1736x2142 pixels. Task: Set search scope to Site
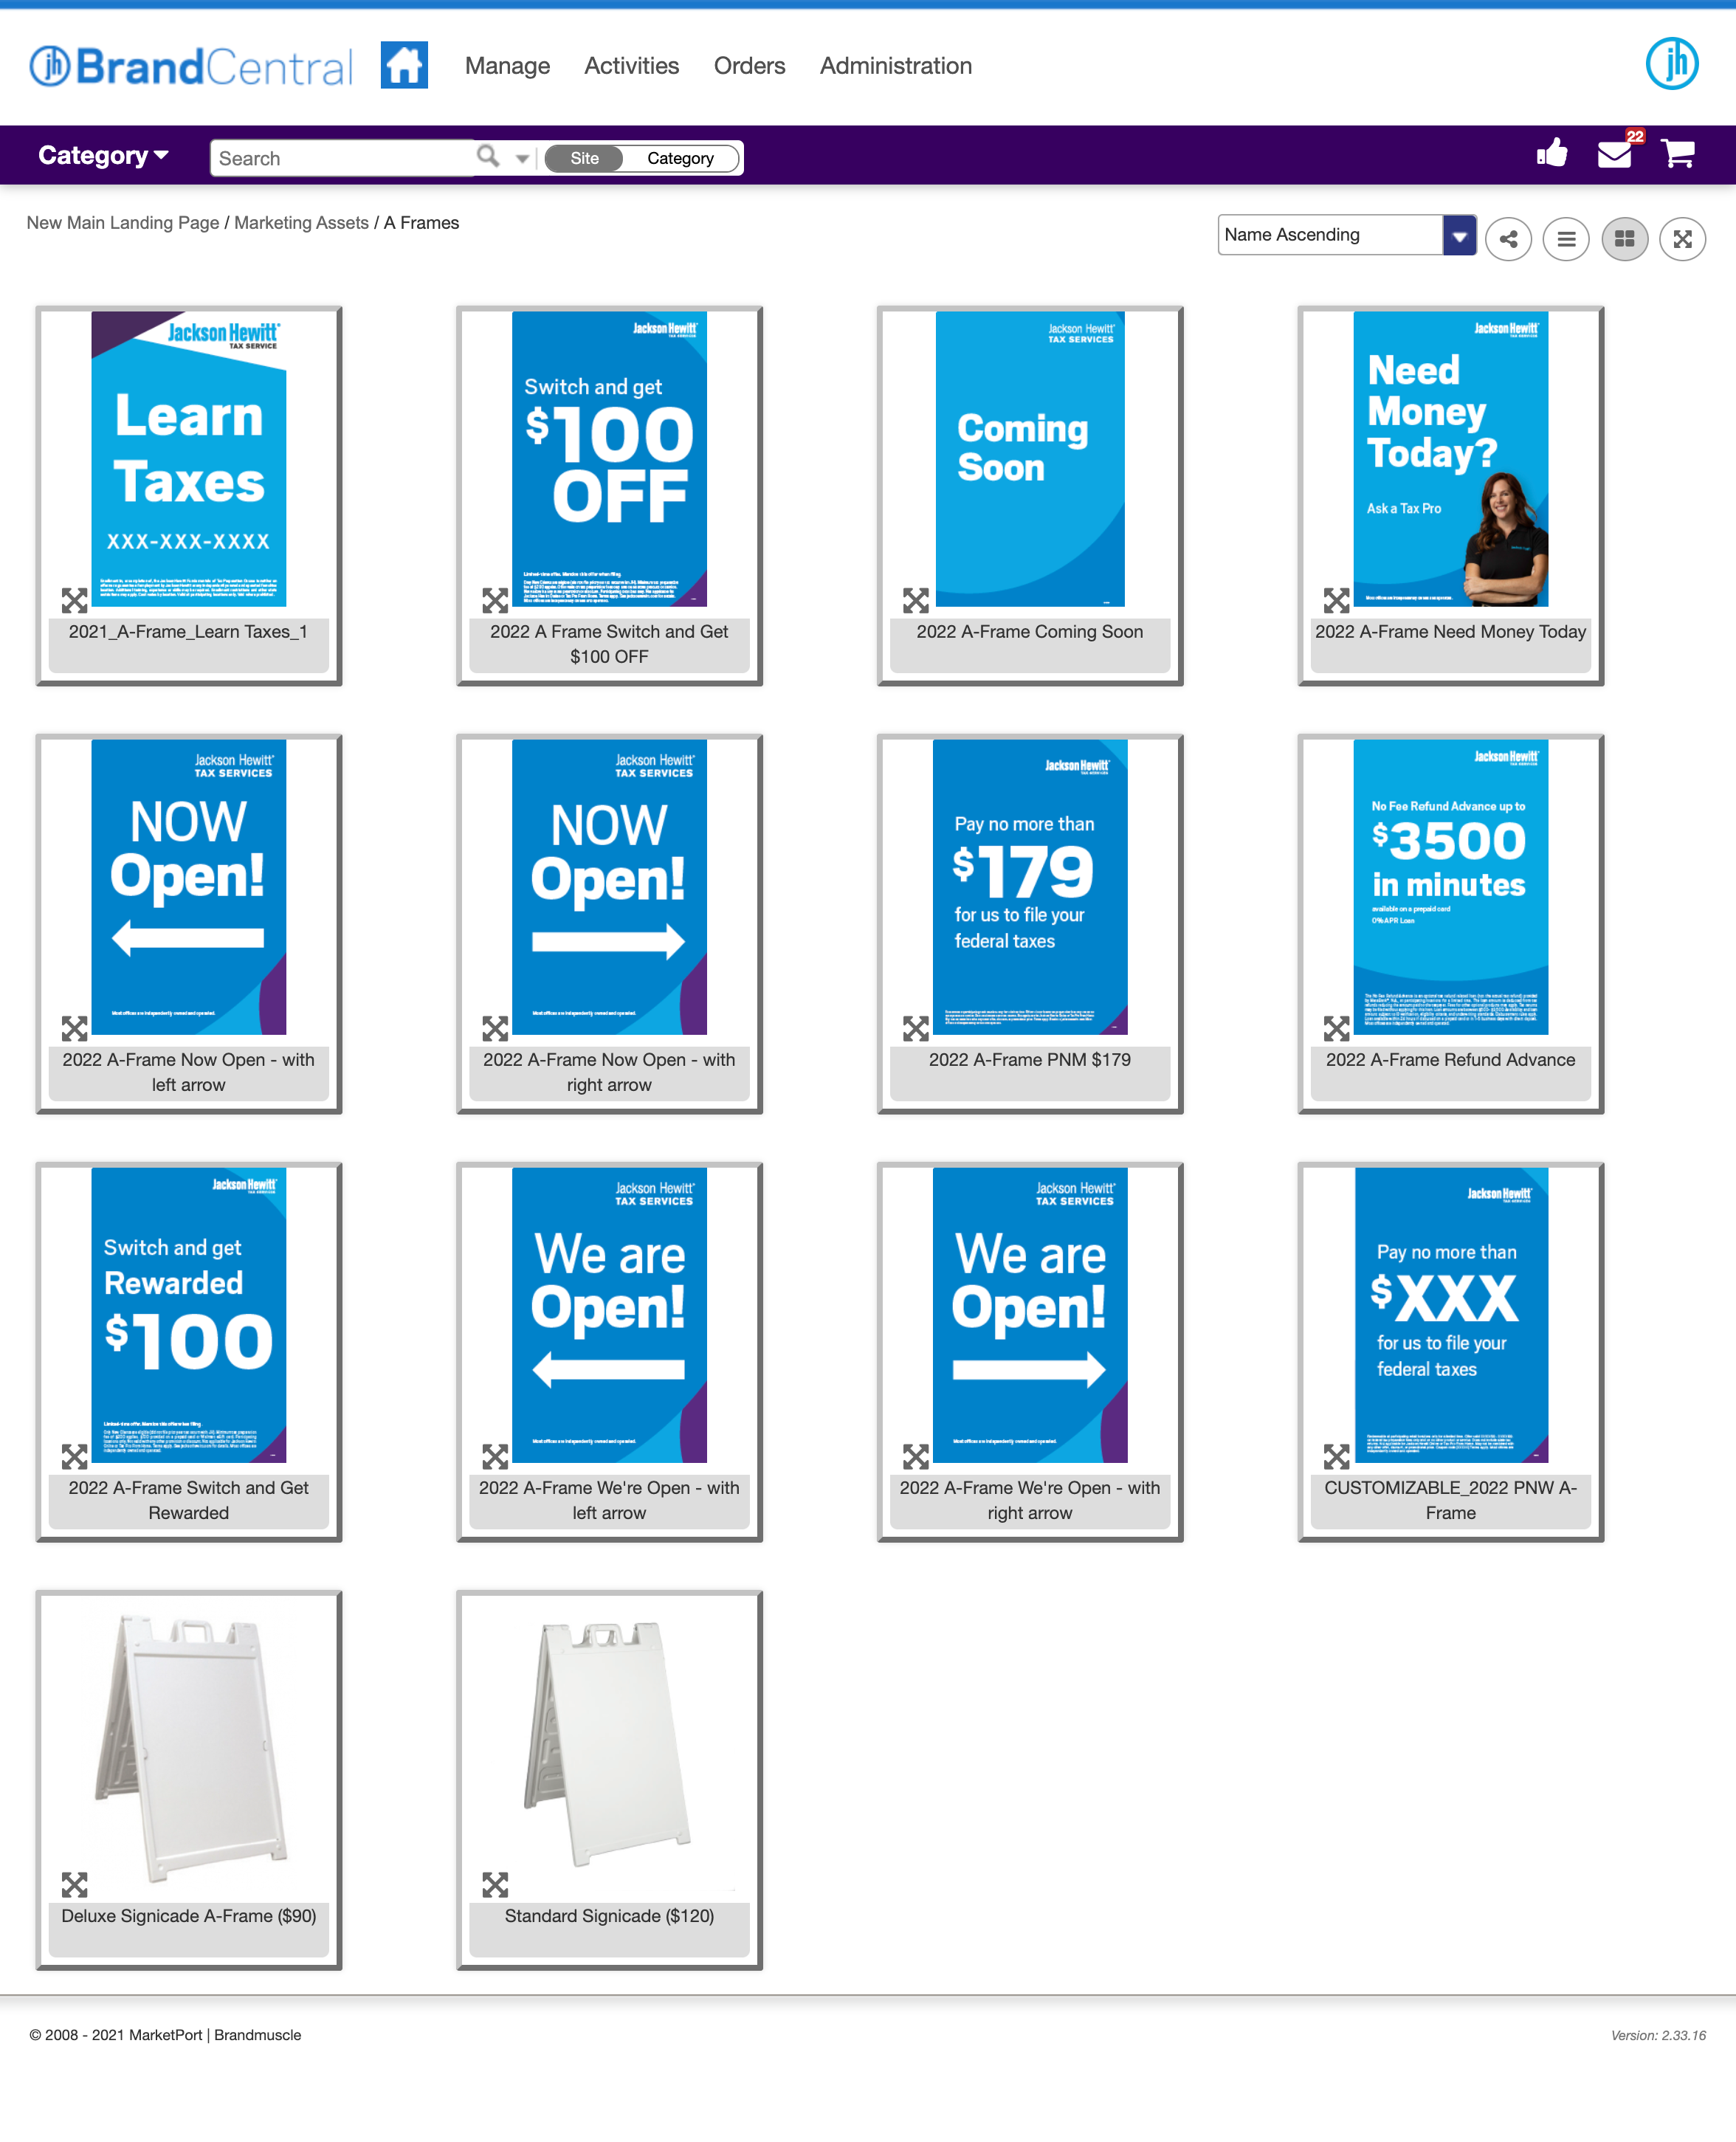(x=585, y=158)
